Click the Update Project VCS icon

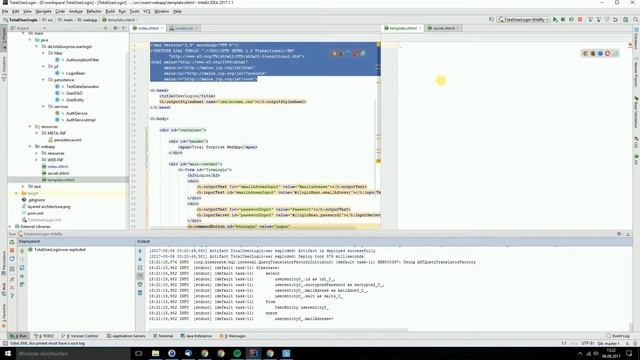590,20
